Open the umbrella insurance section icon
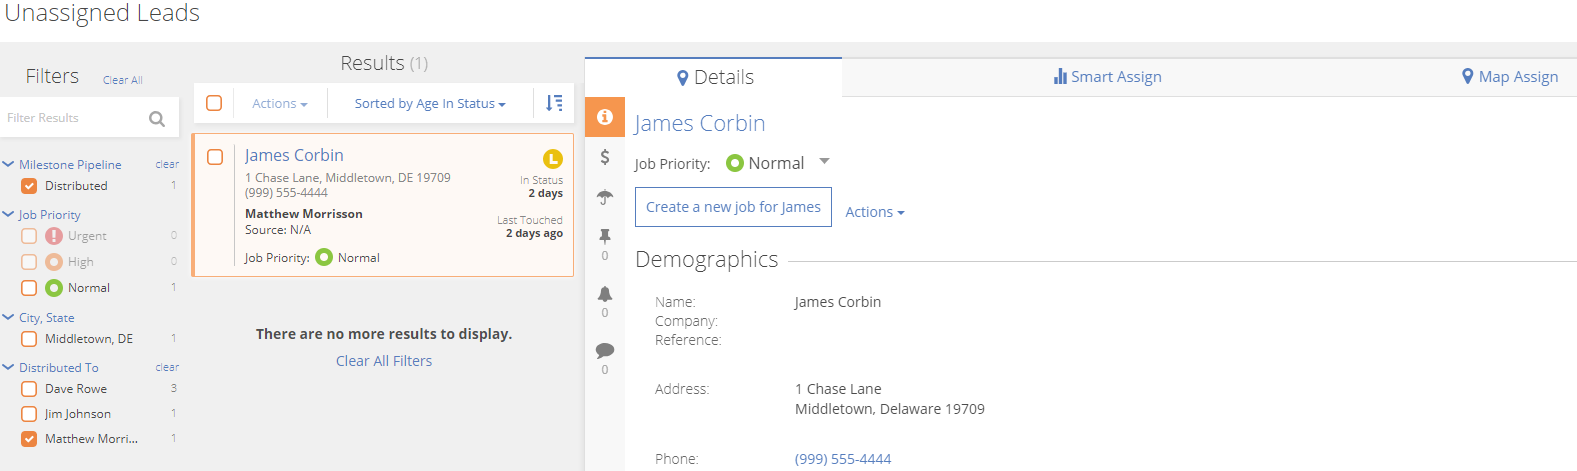Viewport: 1577px width, 471px height. click(605, 197)
